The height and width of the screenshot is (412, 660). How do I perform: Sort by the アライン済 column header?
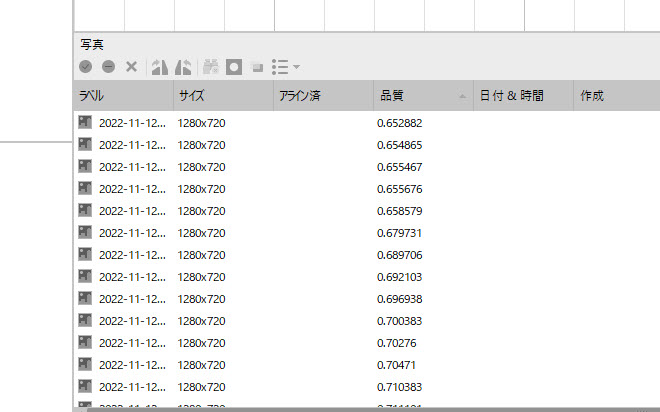(324, 96)
